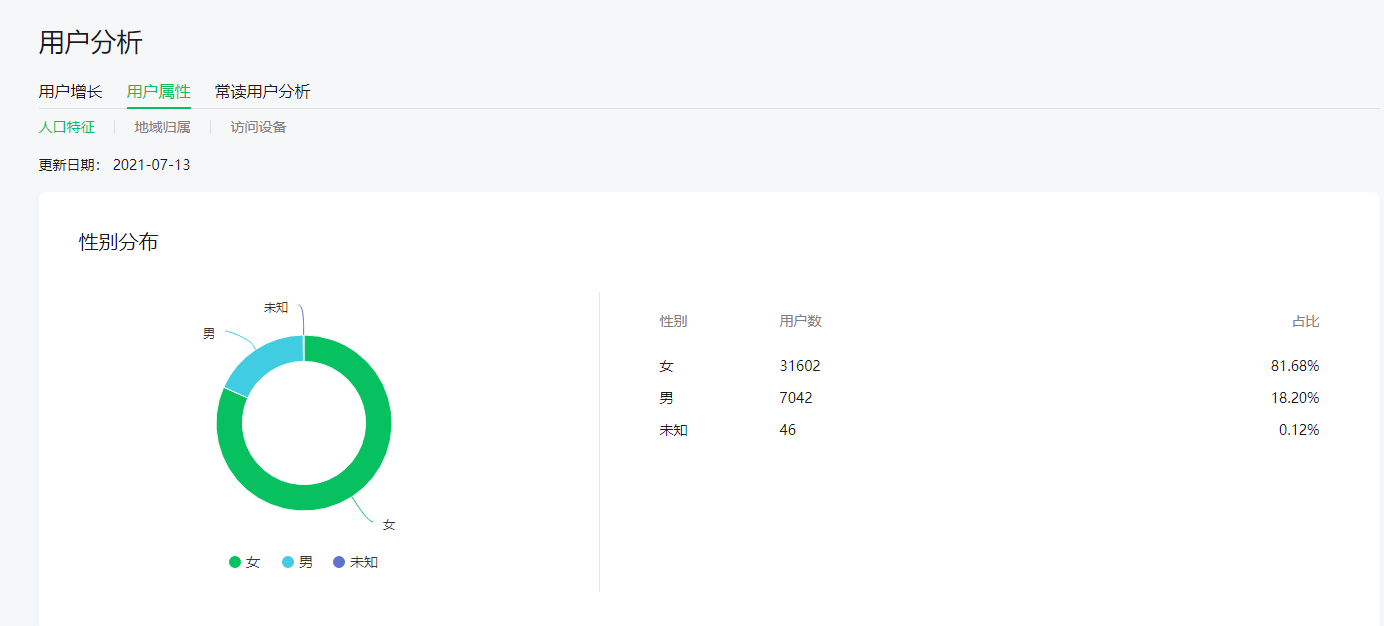The height and width of the screenshot is (626, 1384).
Task: Select the 用户属性 tab
Action: (x=159, y=92)
